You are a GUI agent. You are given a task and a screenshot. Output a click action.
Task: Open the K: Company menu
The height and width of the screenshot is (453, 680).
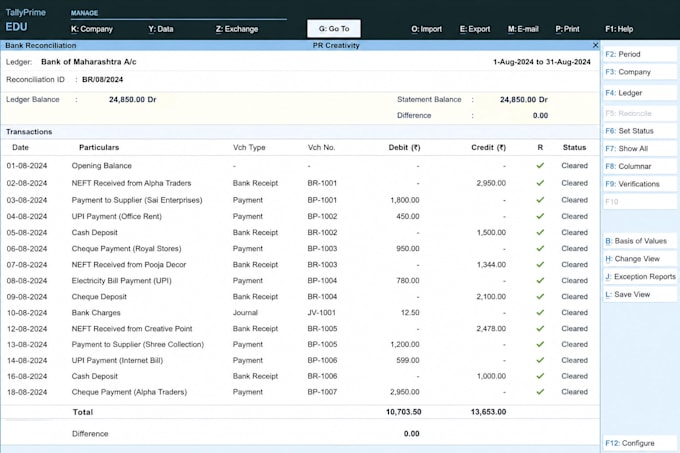pos(92,29)
